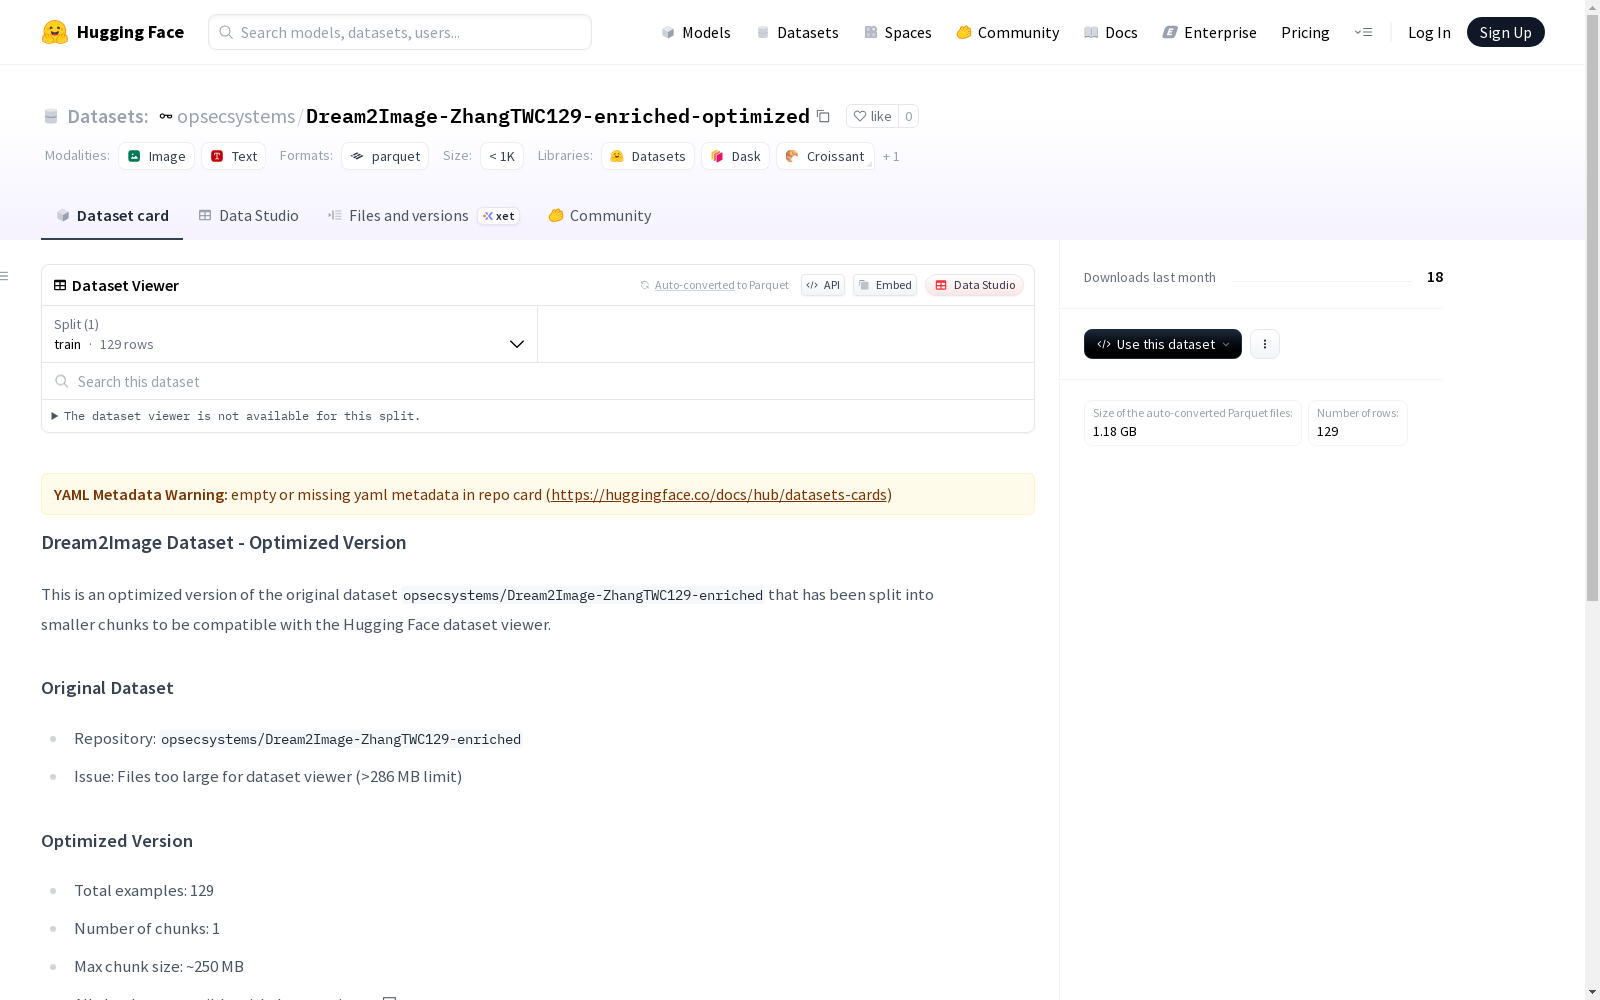The image size is (1600, 1000).
Task: Open Community in top navigation
Action: point(1008,32)
